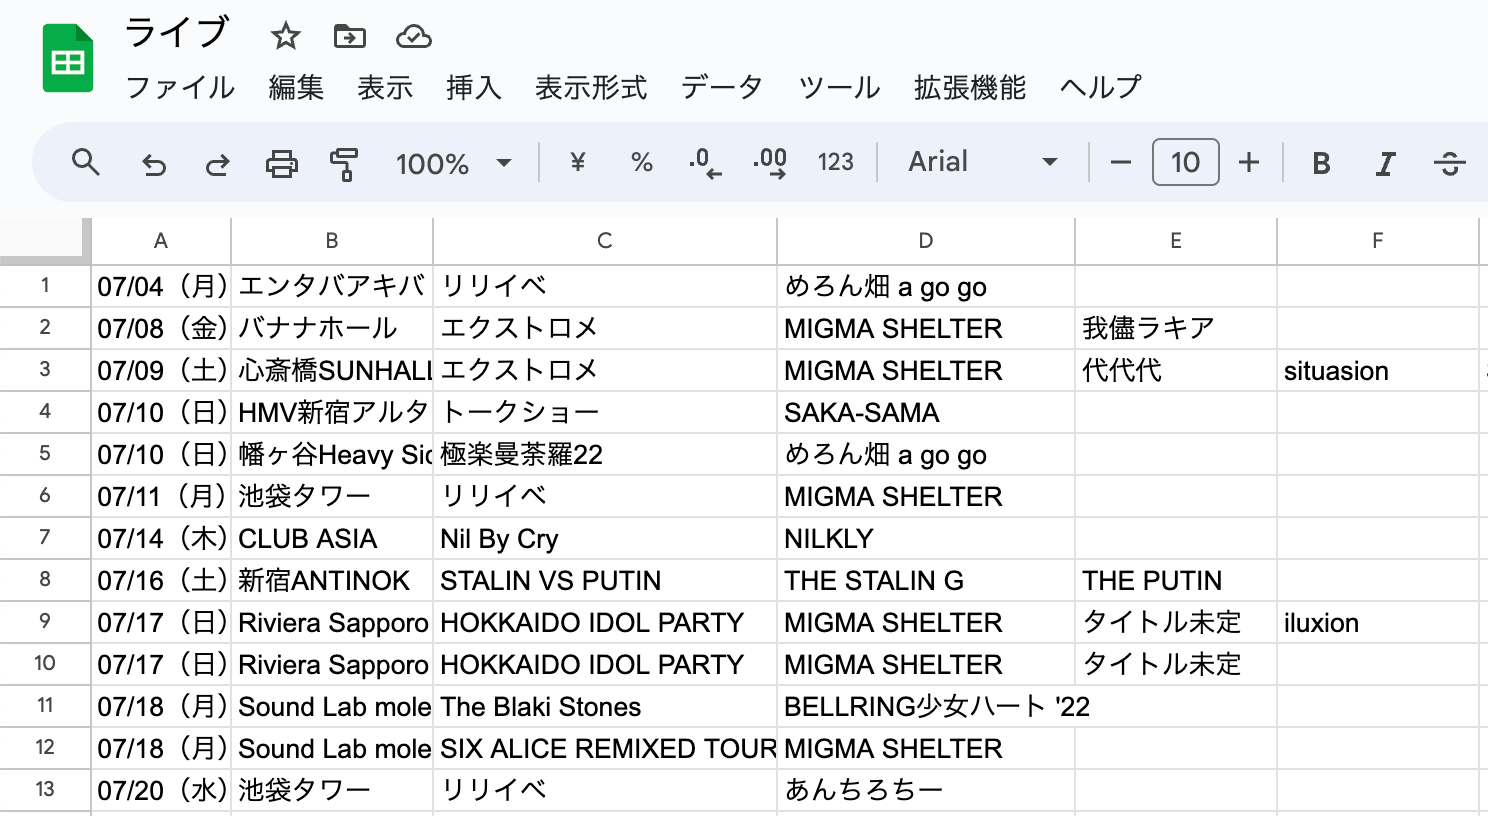Select row 13 header

pos(45,790)
